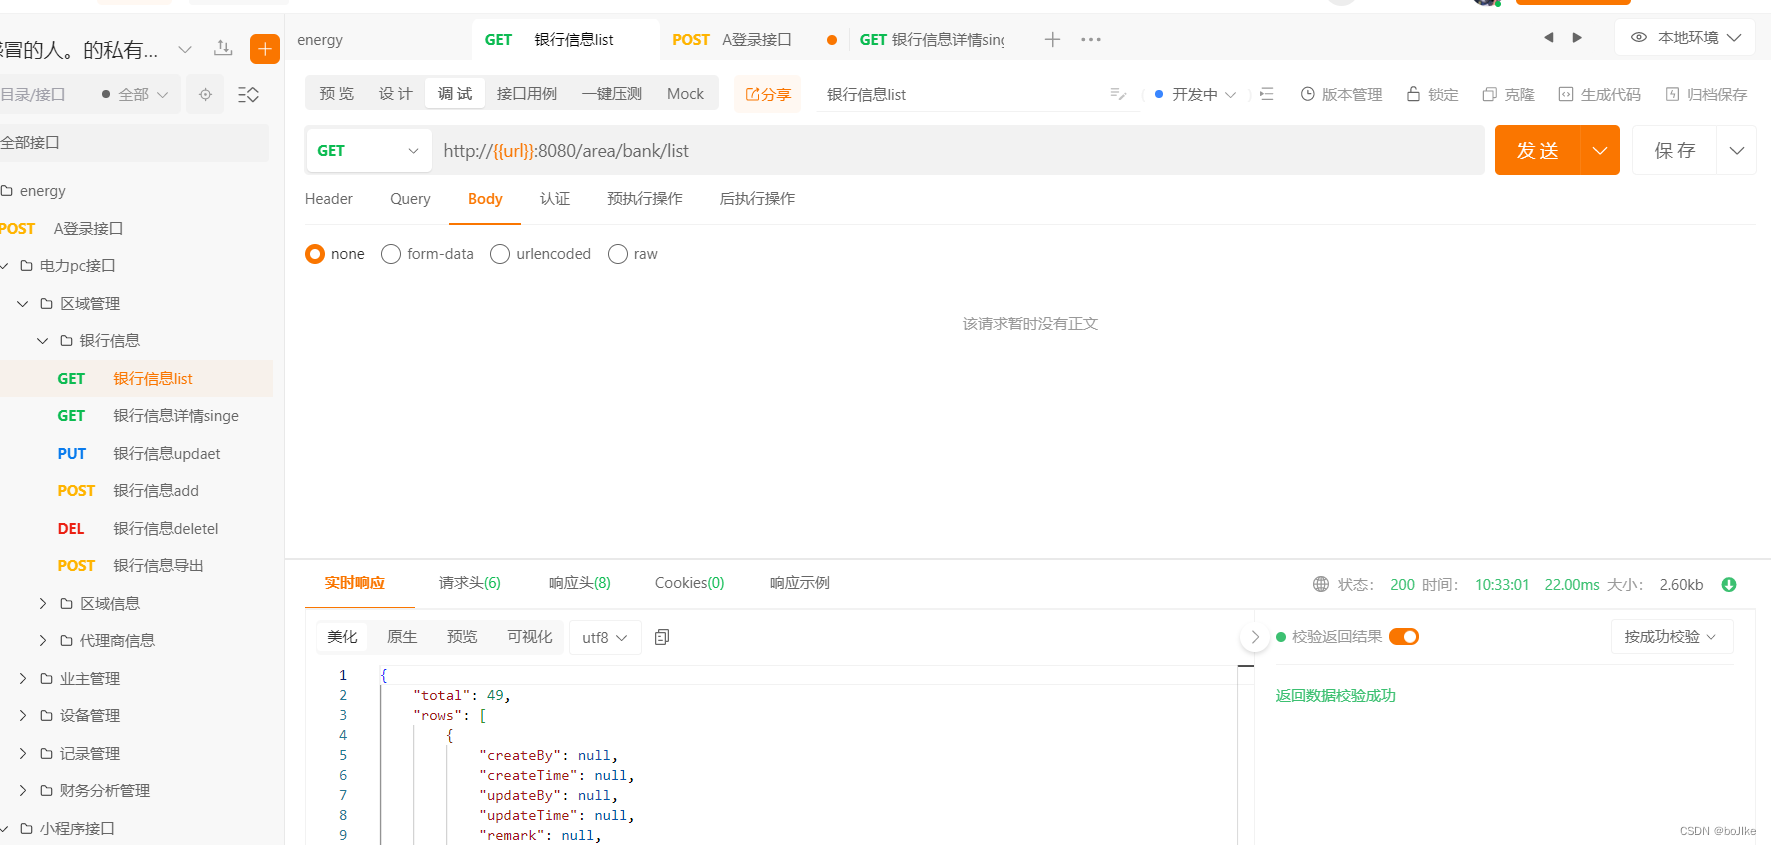
Task: Switch response view to 原生
Action: [x=402, y=637]
